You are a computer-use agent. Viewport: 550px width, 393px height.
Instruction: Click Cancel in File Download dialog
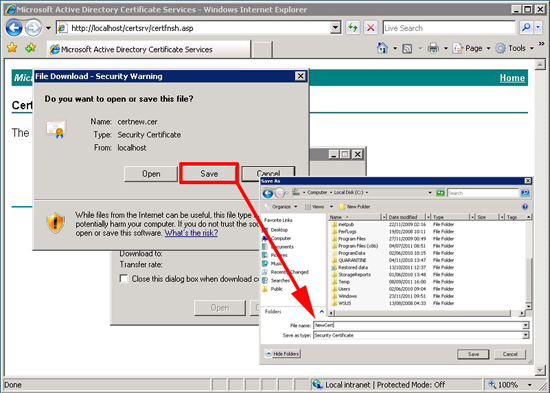pos(268,174)
